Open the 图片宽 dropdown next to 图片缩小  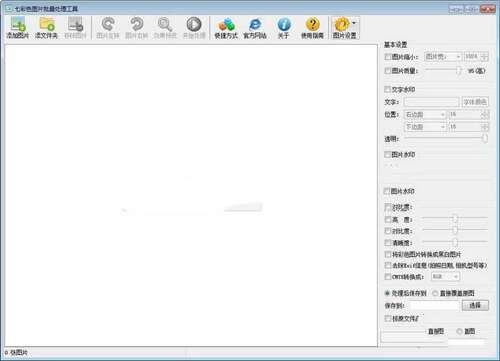pyautogui.click(x=443, y=57)
